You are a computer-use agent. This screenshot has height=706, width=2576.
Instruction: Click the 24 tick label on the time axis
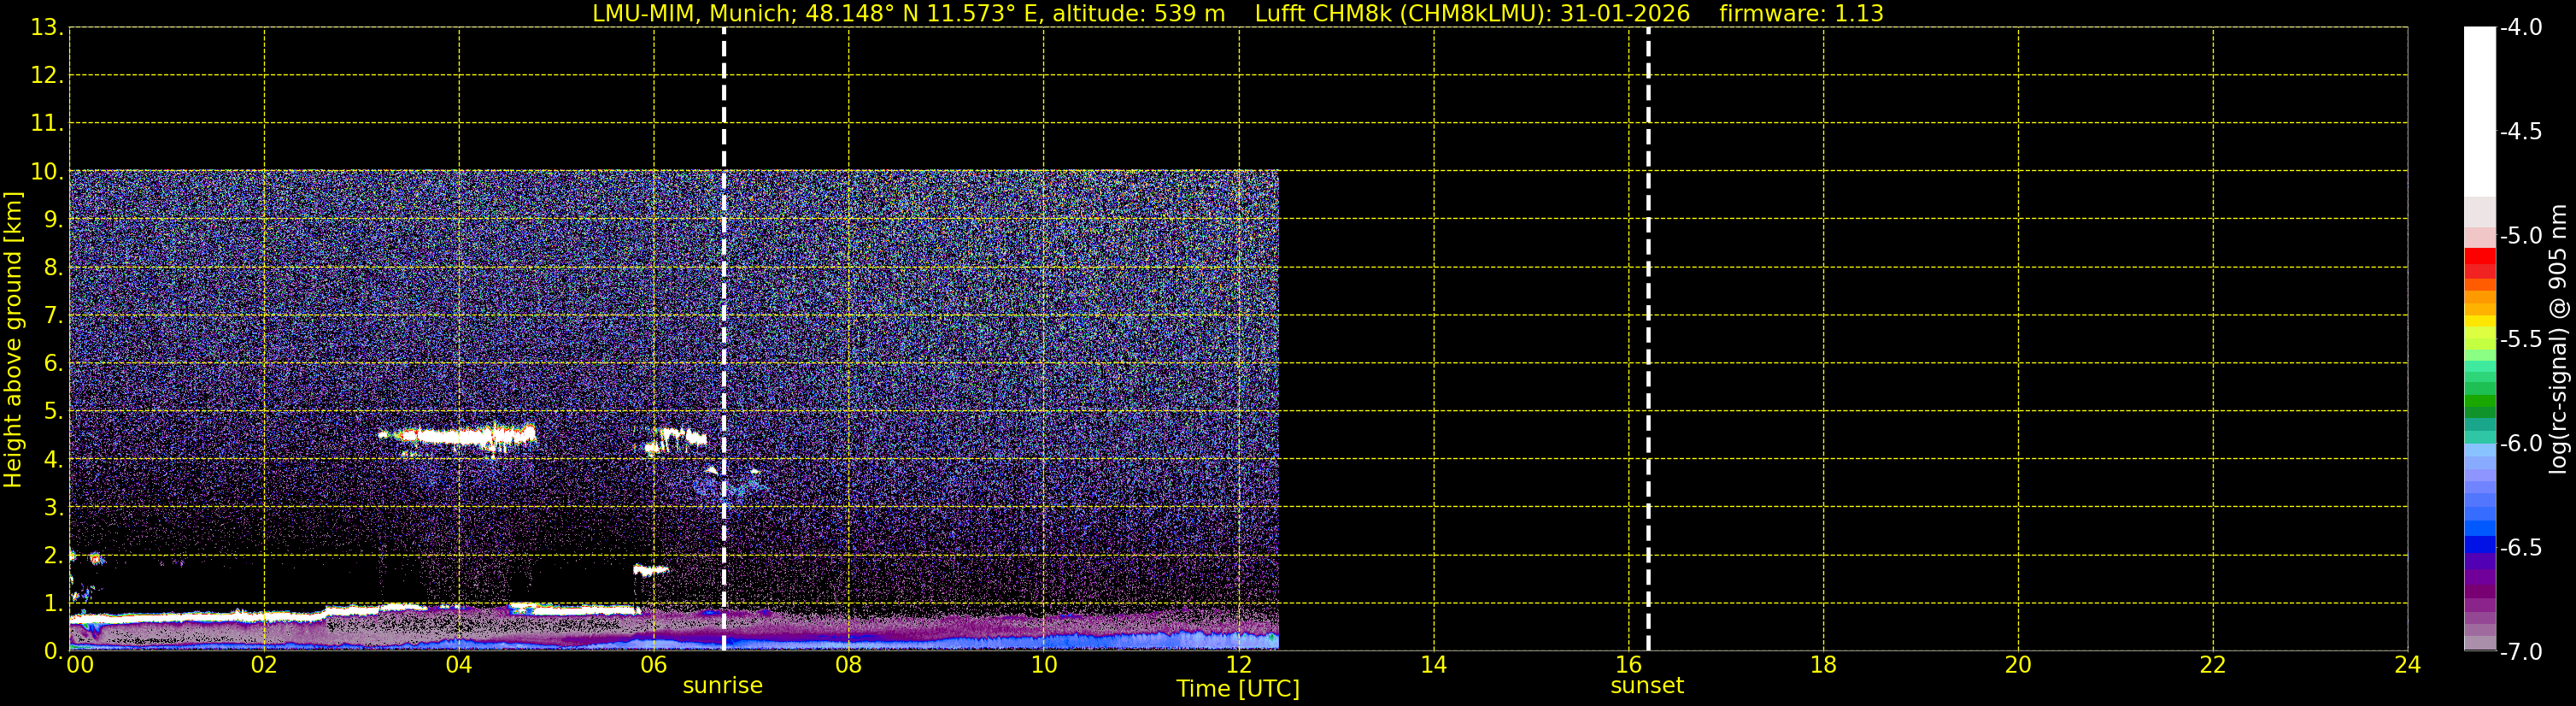coord(2407,665)
